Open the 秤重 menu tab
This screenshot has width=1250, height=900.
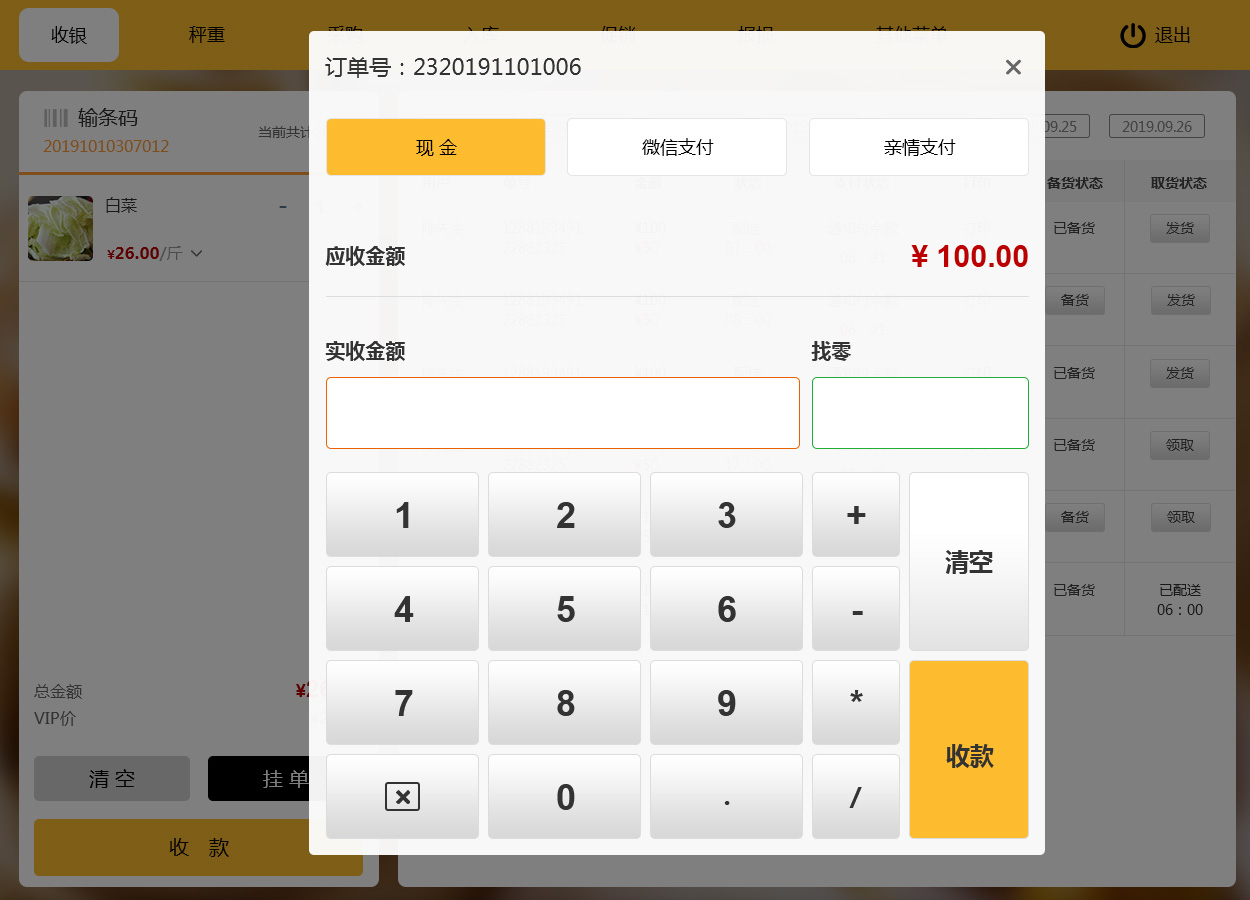point(207,35)
